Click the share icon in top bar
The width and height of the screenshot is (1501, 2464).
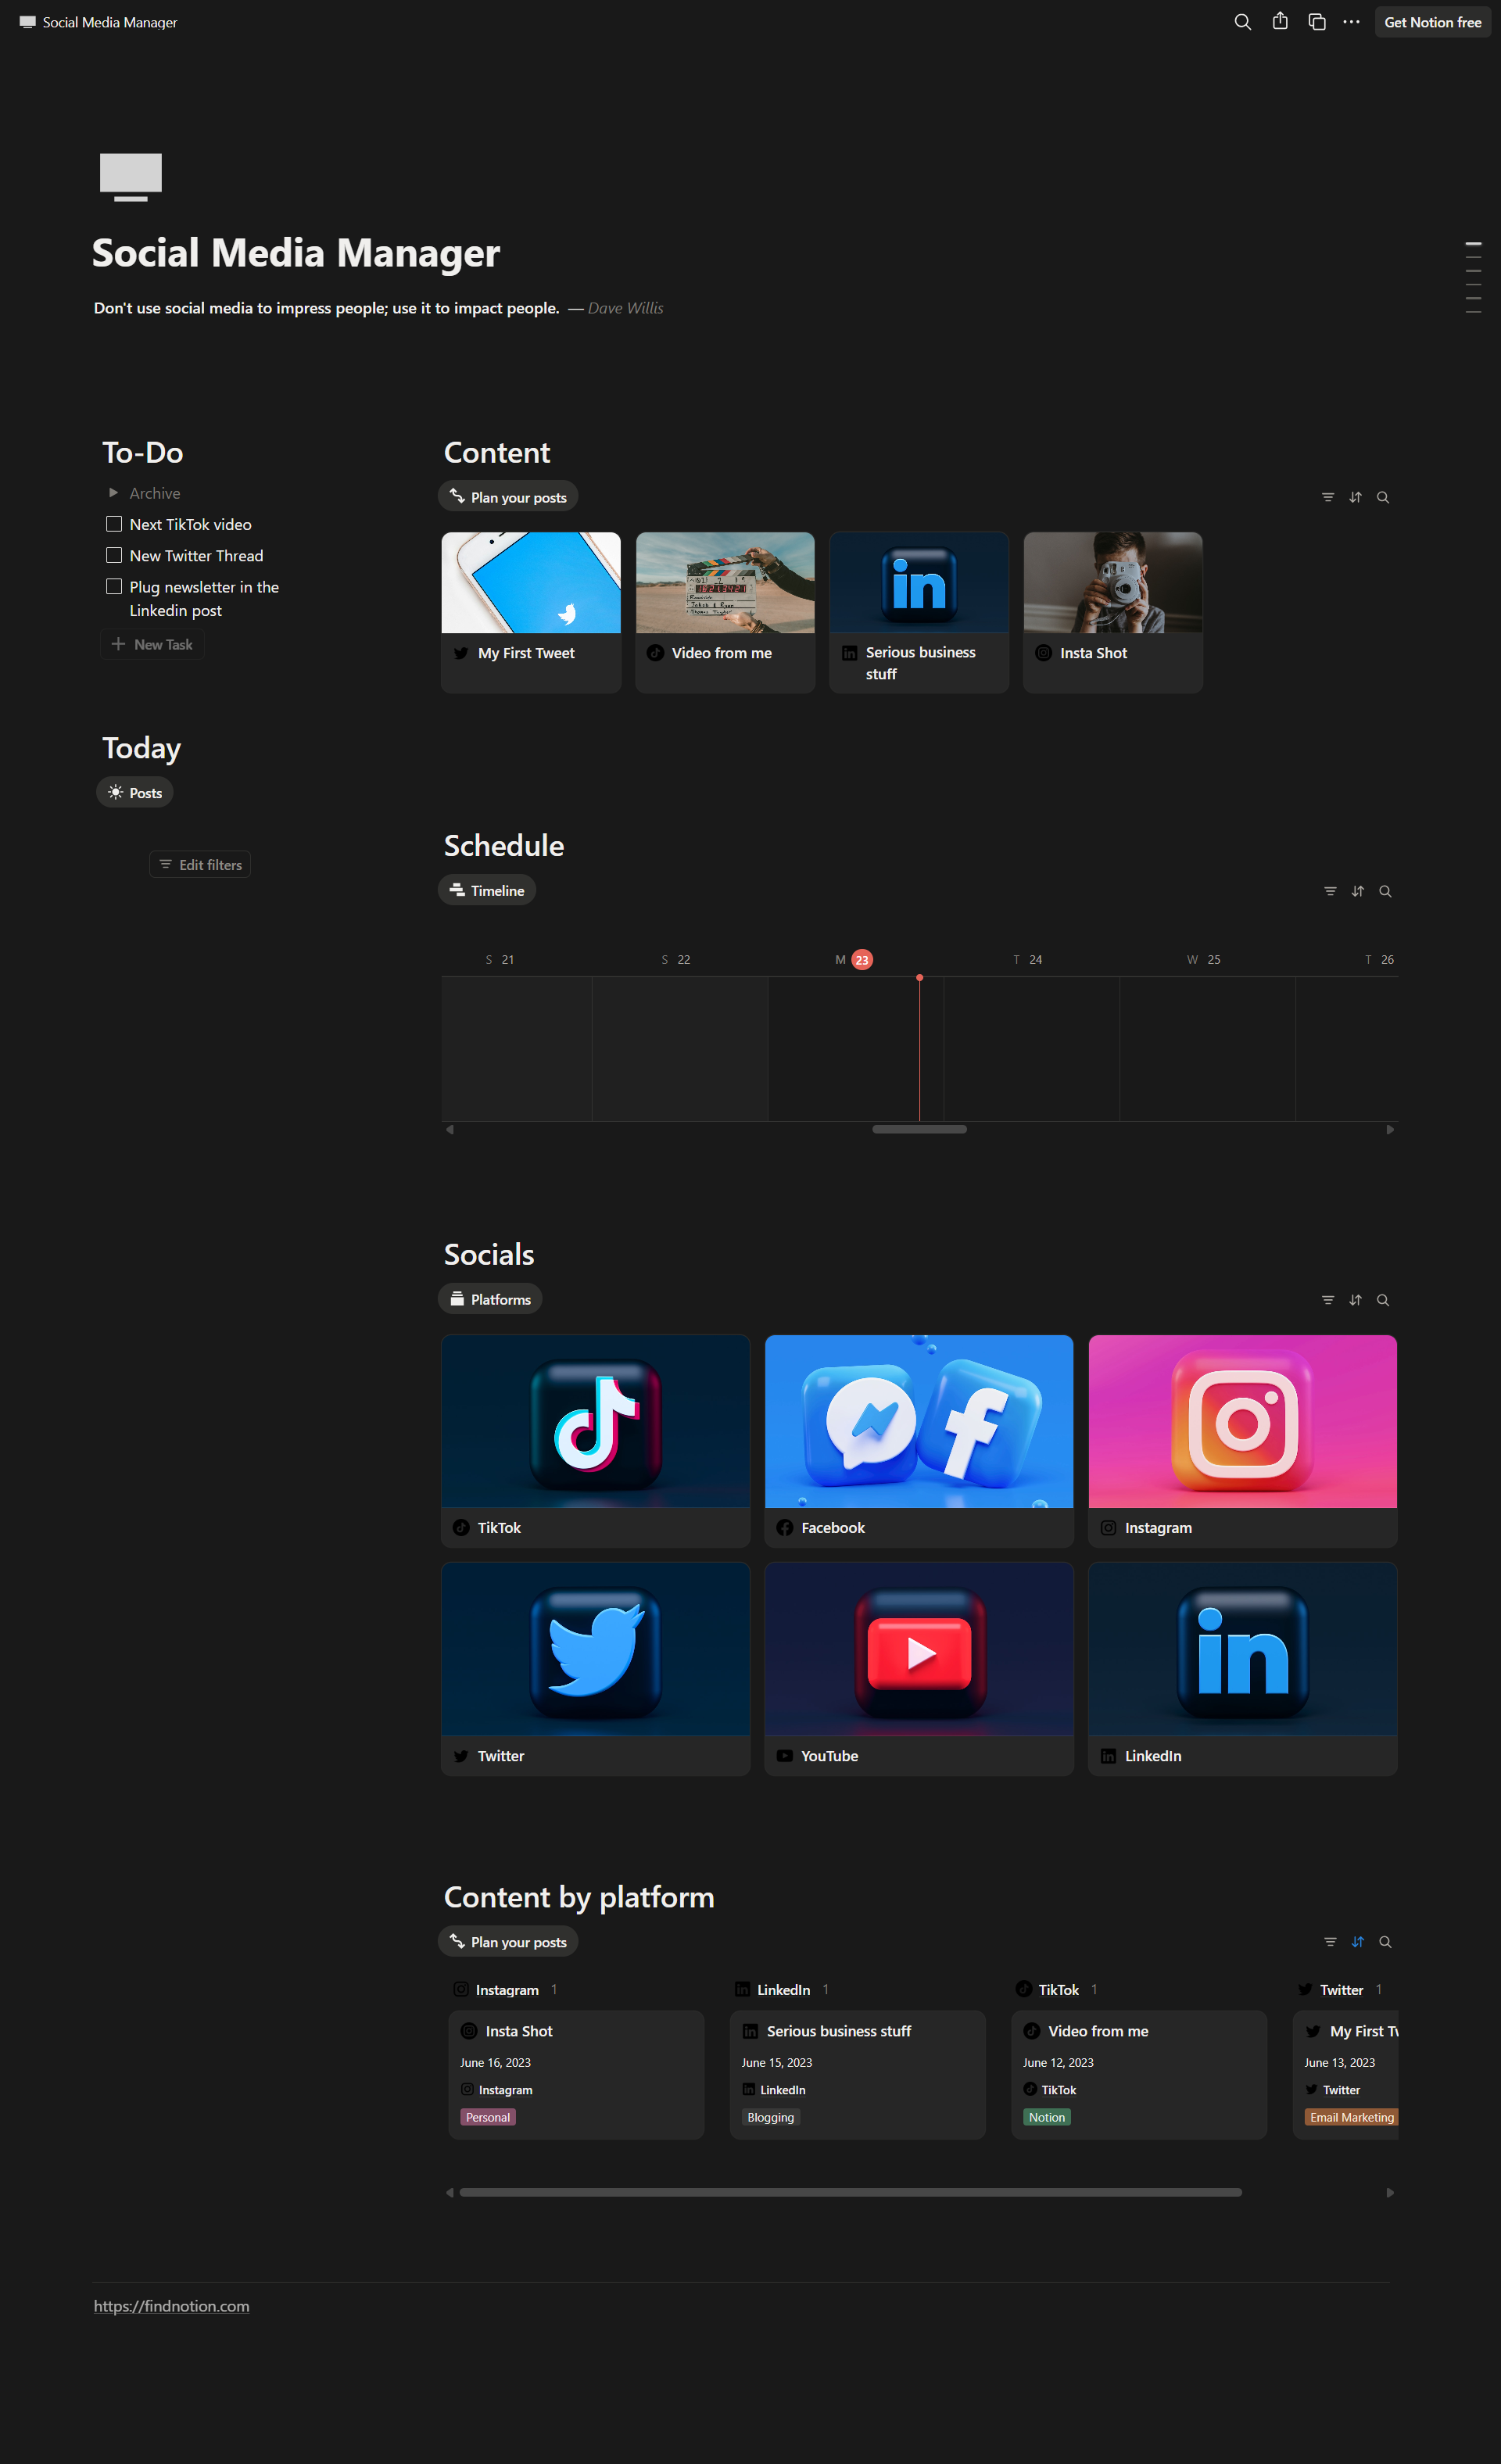coord(1280,21)
